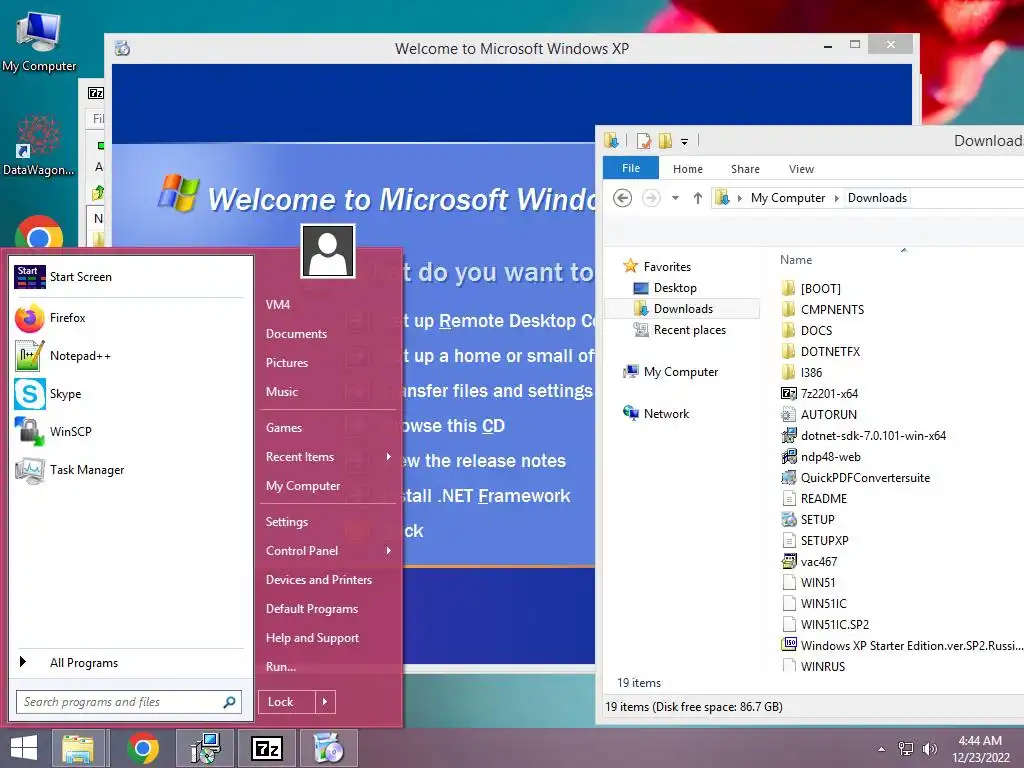The height and width of the screenshot is (768, 1024).
Task: Expand My Computer breadcrumb arrow
Action: click(837, 198)
